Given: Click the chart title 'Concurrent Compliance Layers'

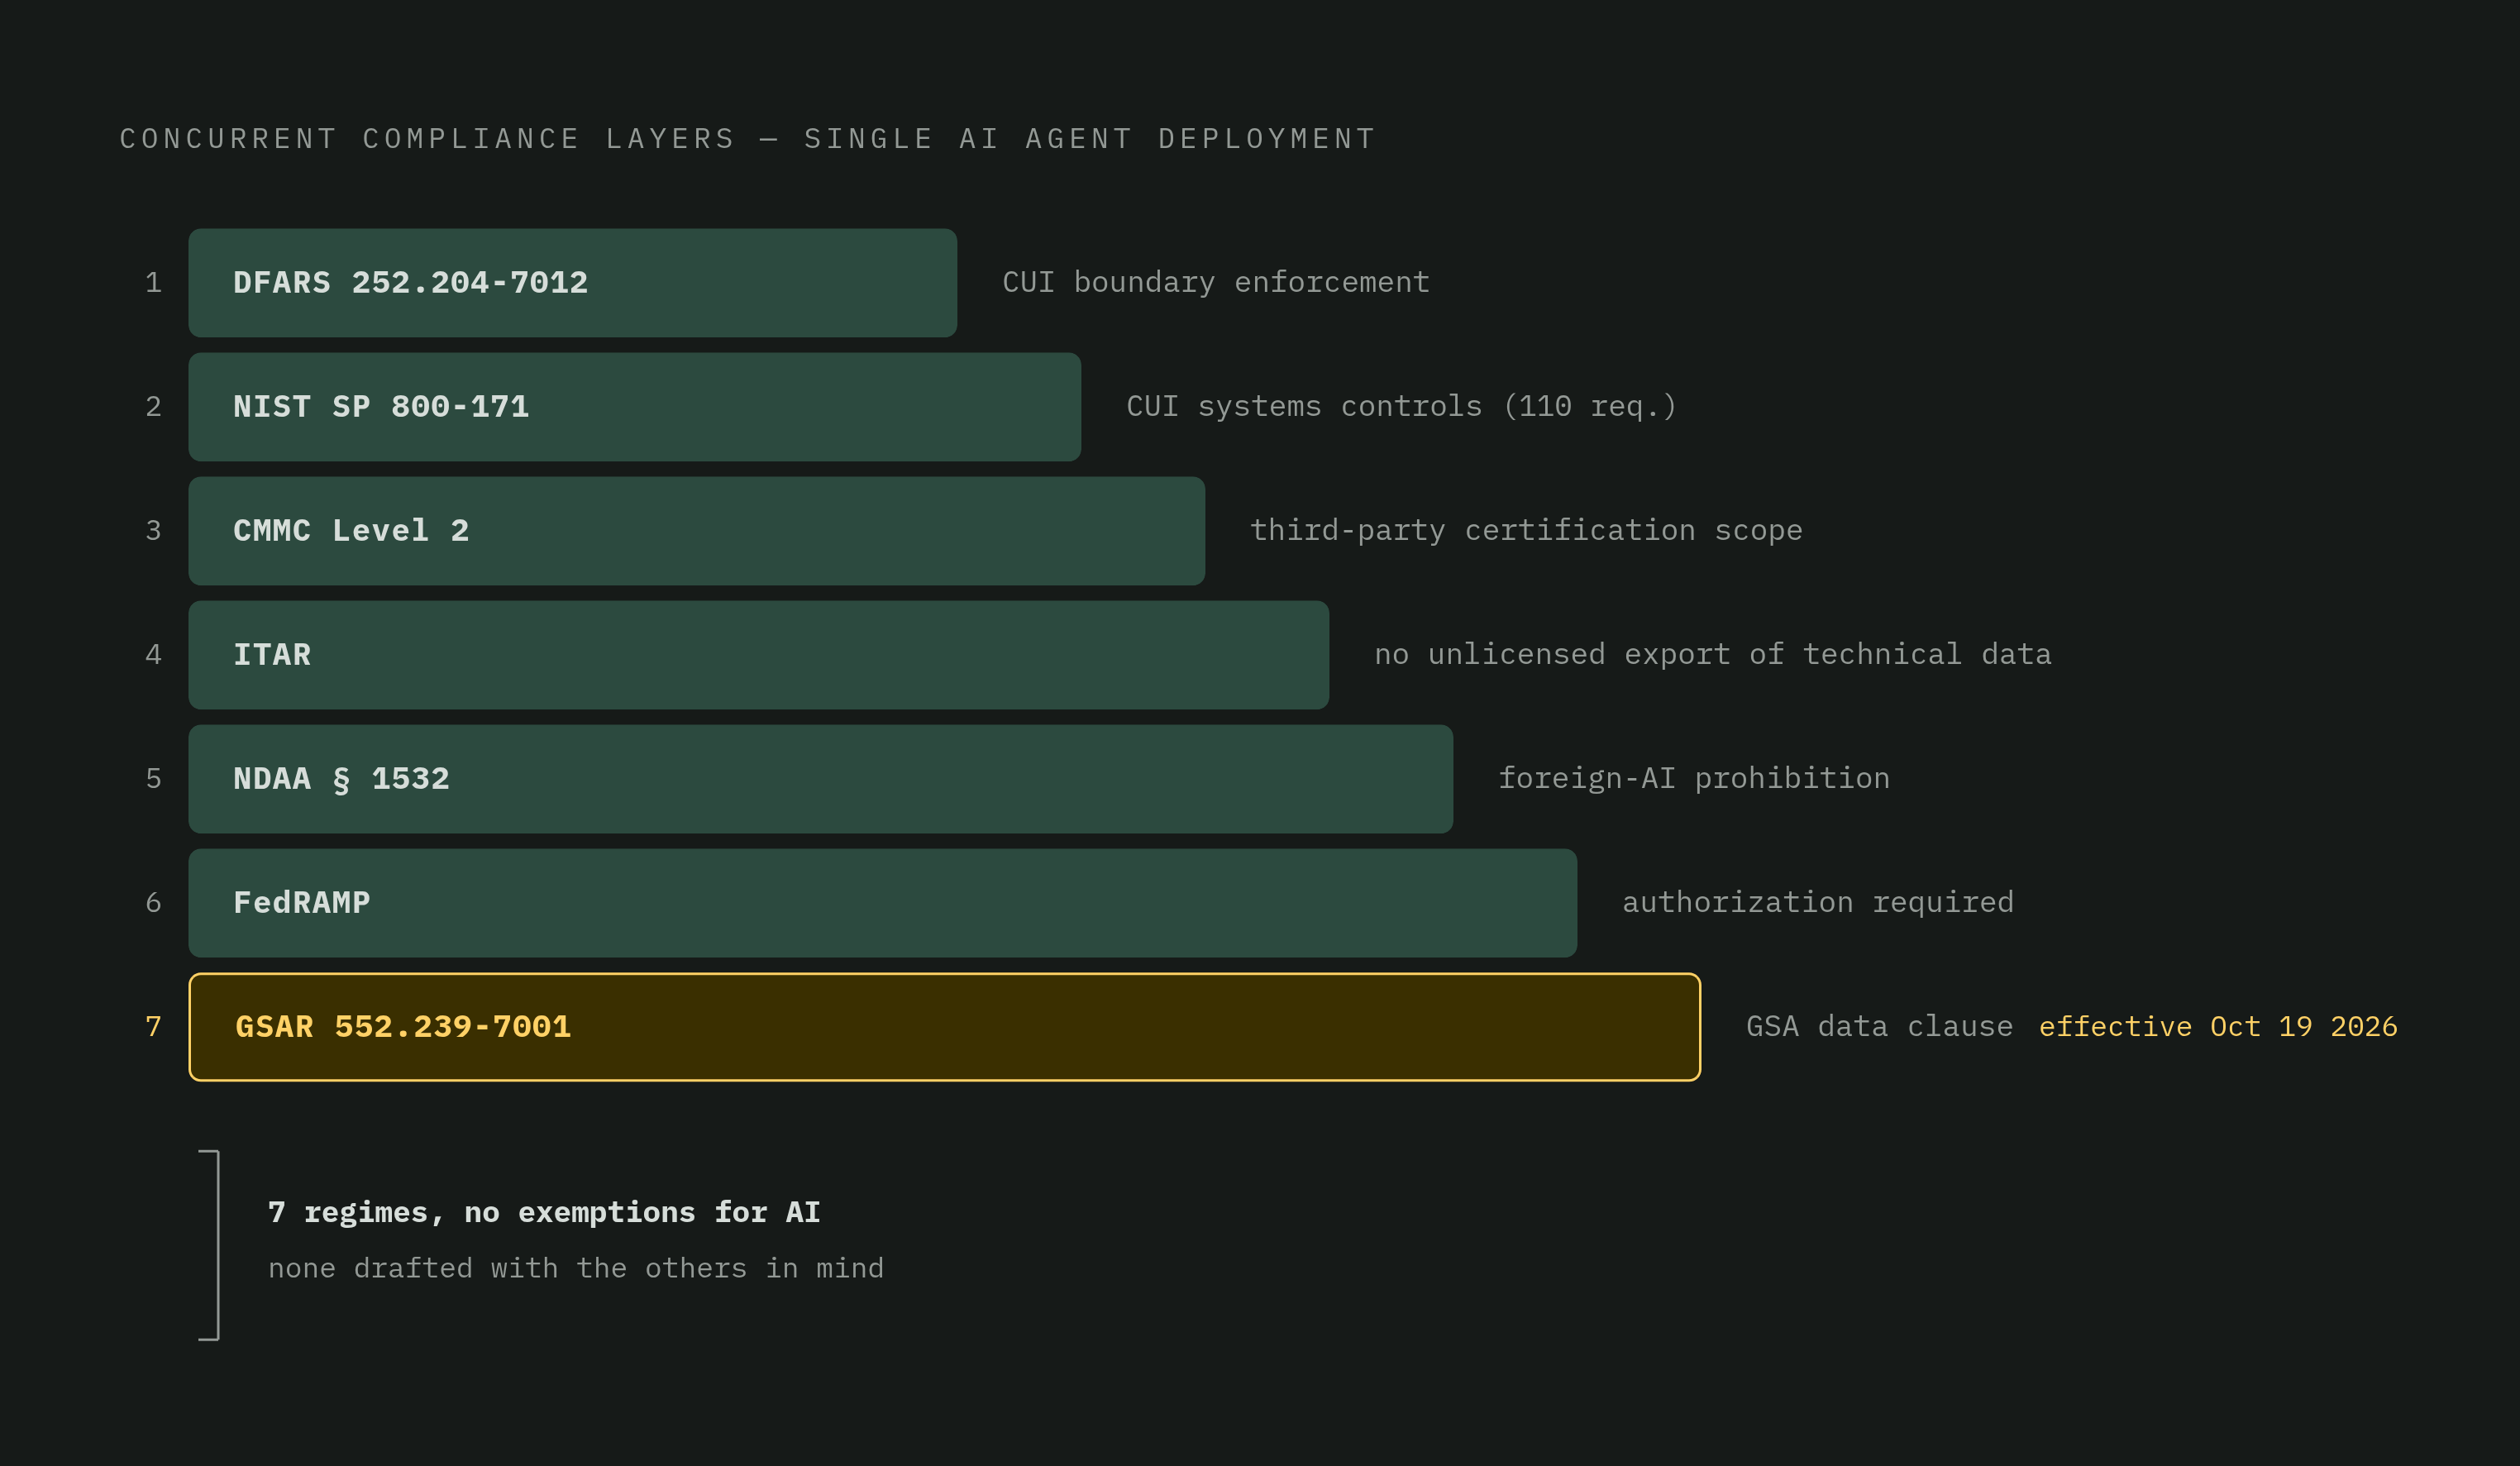Looking at the screenshot, I should (748, 139).
